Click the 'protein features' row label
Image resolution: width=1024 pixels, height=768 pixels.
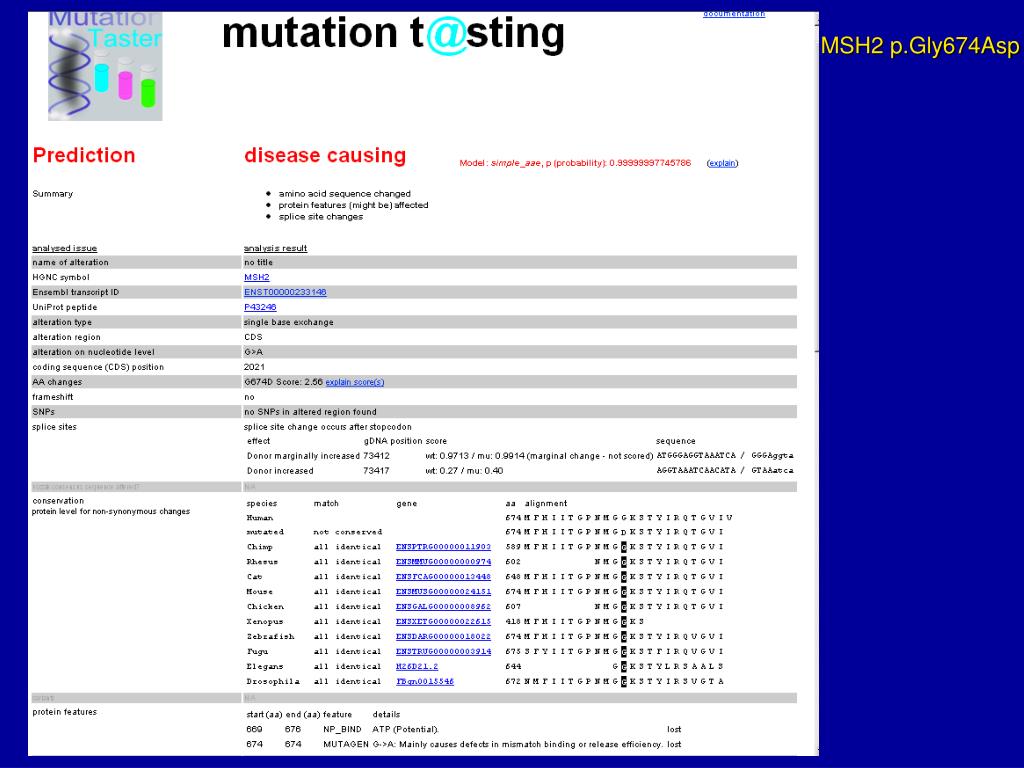65,712
